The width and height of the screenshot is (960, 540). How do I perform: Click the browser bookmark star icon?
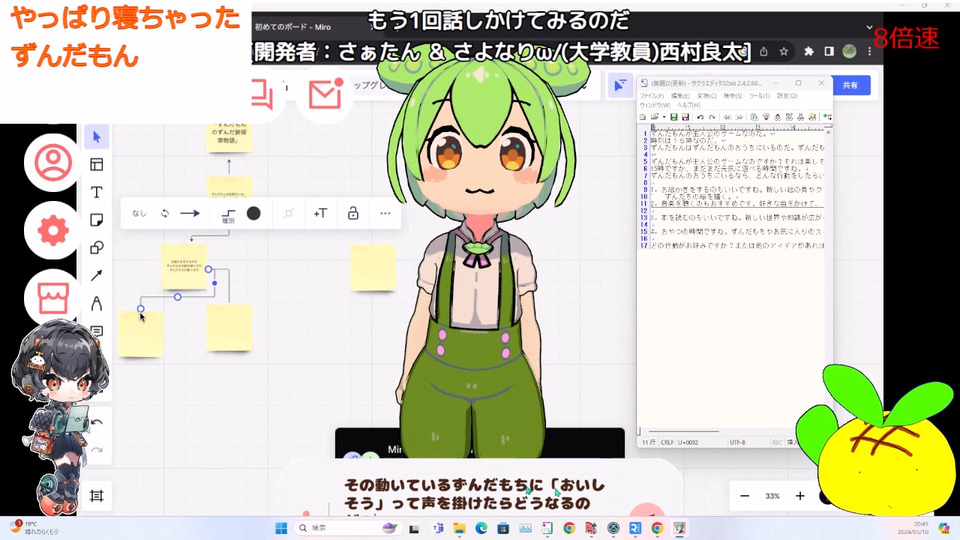click(x=783, y=51)
